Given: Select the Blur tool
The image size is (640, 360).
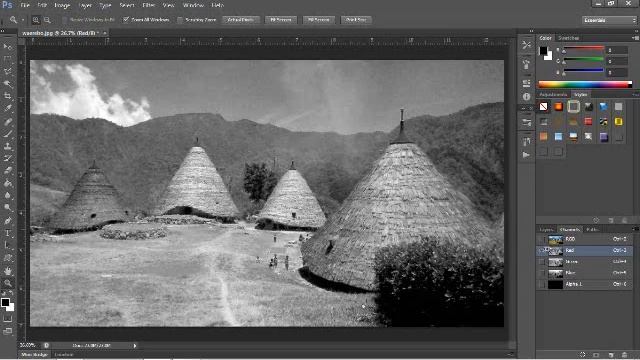Looking at the screenshot, I should [x=7, y=196].
